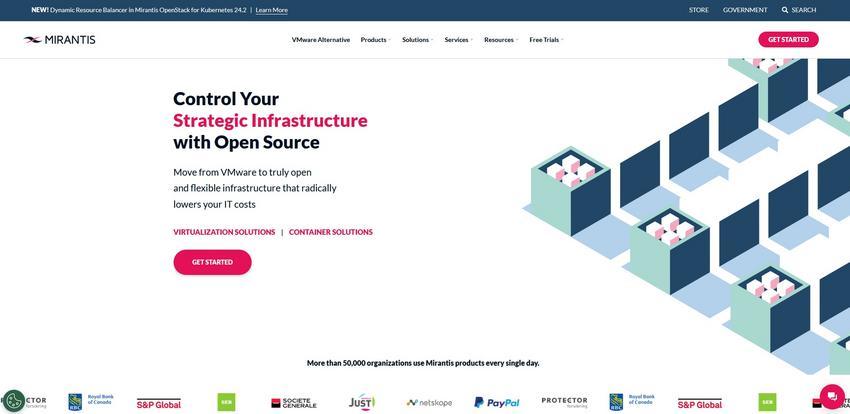The image size is (850, 414).
Task: Go to the GOVERNMENT link
Action: [x=745, y=10]
